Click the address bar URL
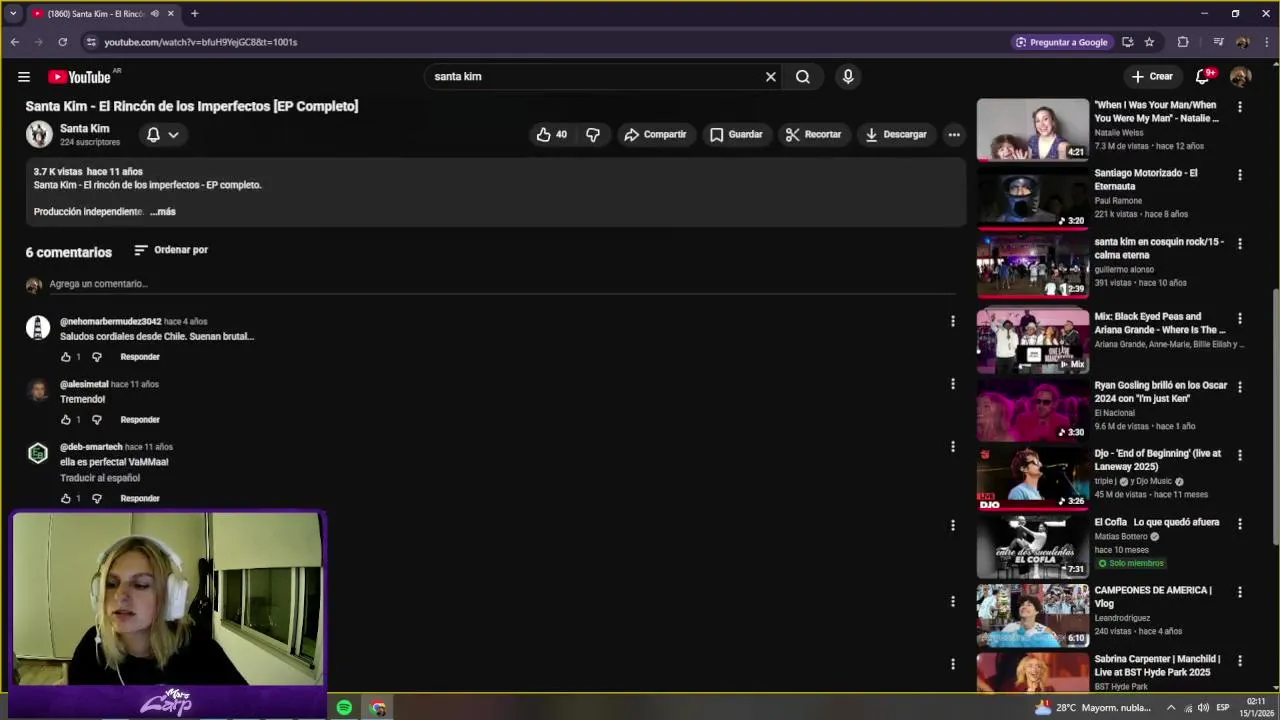Screen dimensions: 1280x720 201,42
